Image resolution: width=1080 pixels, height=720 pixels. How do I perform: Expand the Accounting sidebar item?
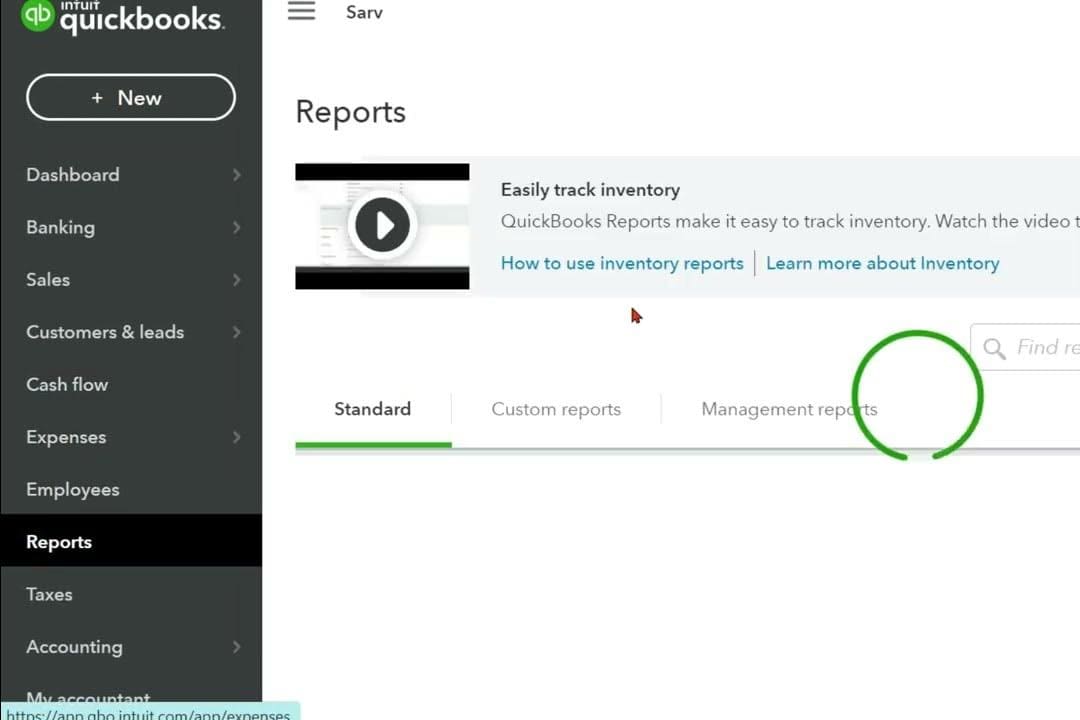point(236,647)
